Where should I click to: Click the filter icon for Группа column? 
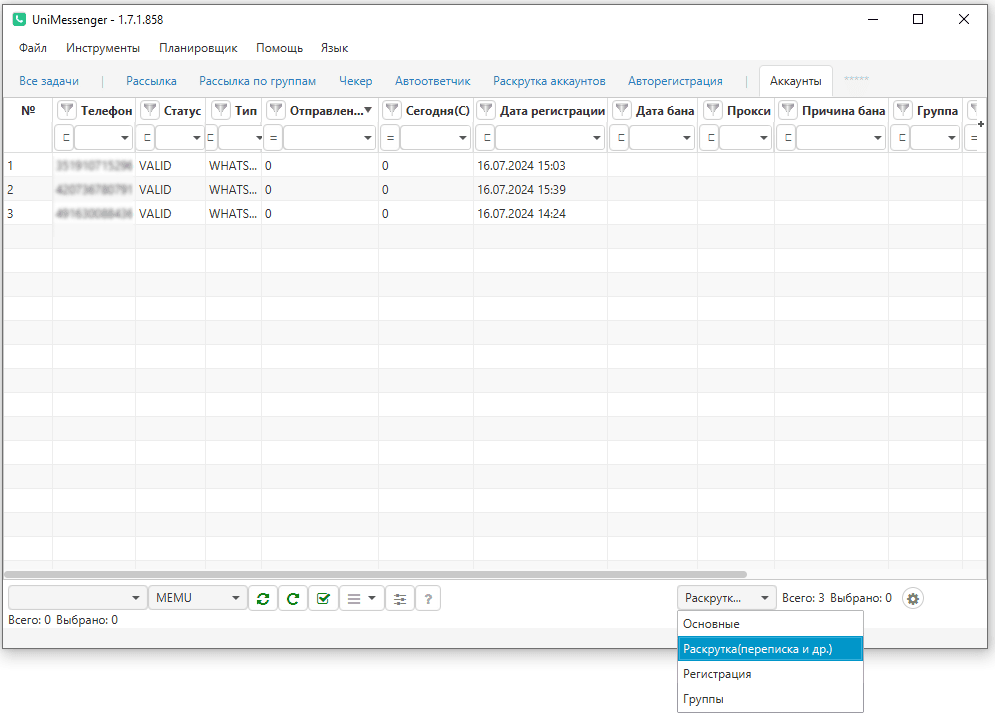pyautogui.click(x=902, y=110)
